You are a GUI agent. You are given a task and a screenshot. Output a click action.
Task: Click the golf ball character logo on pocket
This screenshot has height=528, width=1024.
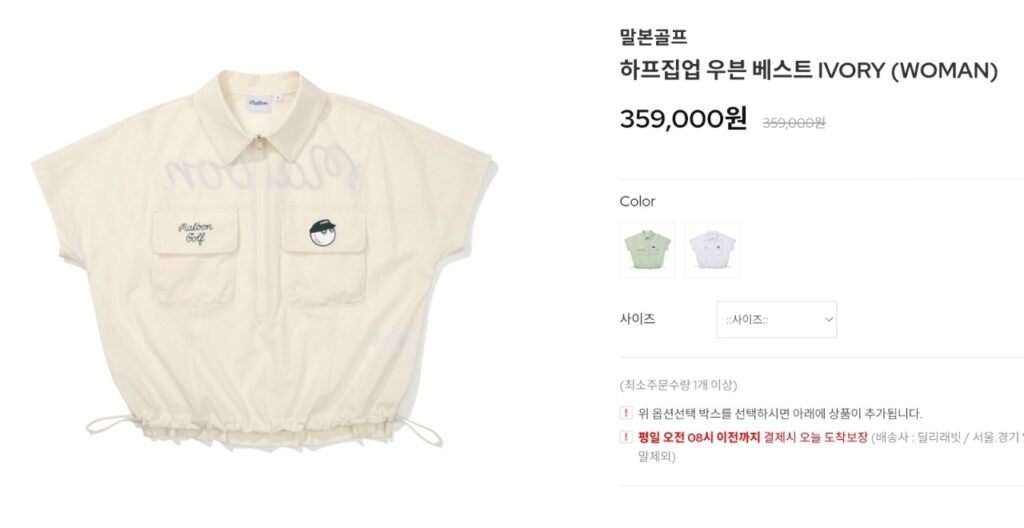point(323,233)
